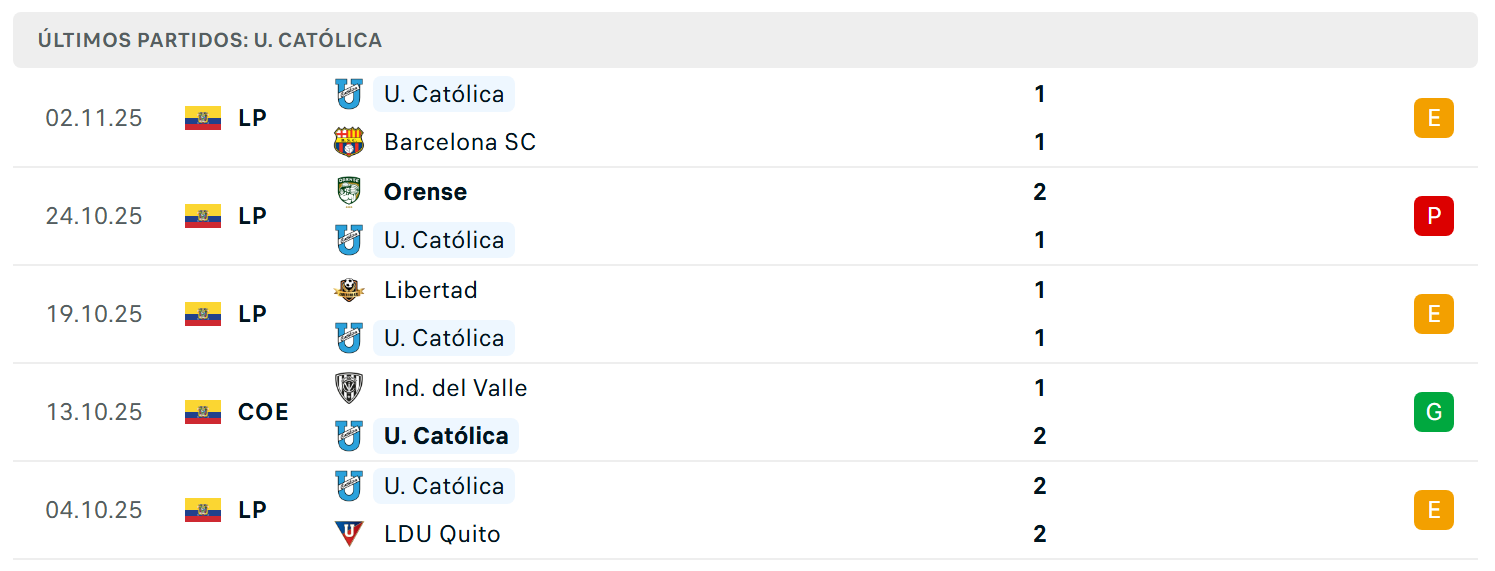Image resolution: width=1495 pixels, height=571 pixels.
Task: Click the Últimos Partidos: U. Católica header
Action: (210, 40)
